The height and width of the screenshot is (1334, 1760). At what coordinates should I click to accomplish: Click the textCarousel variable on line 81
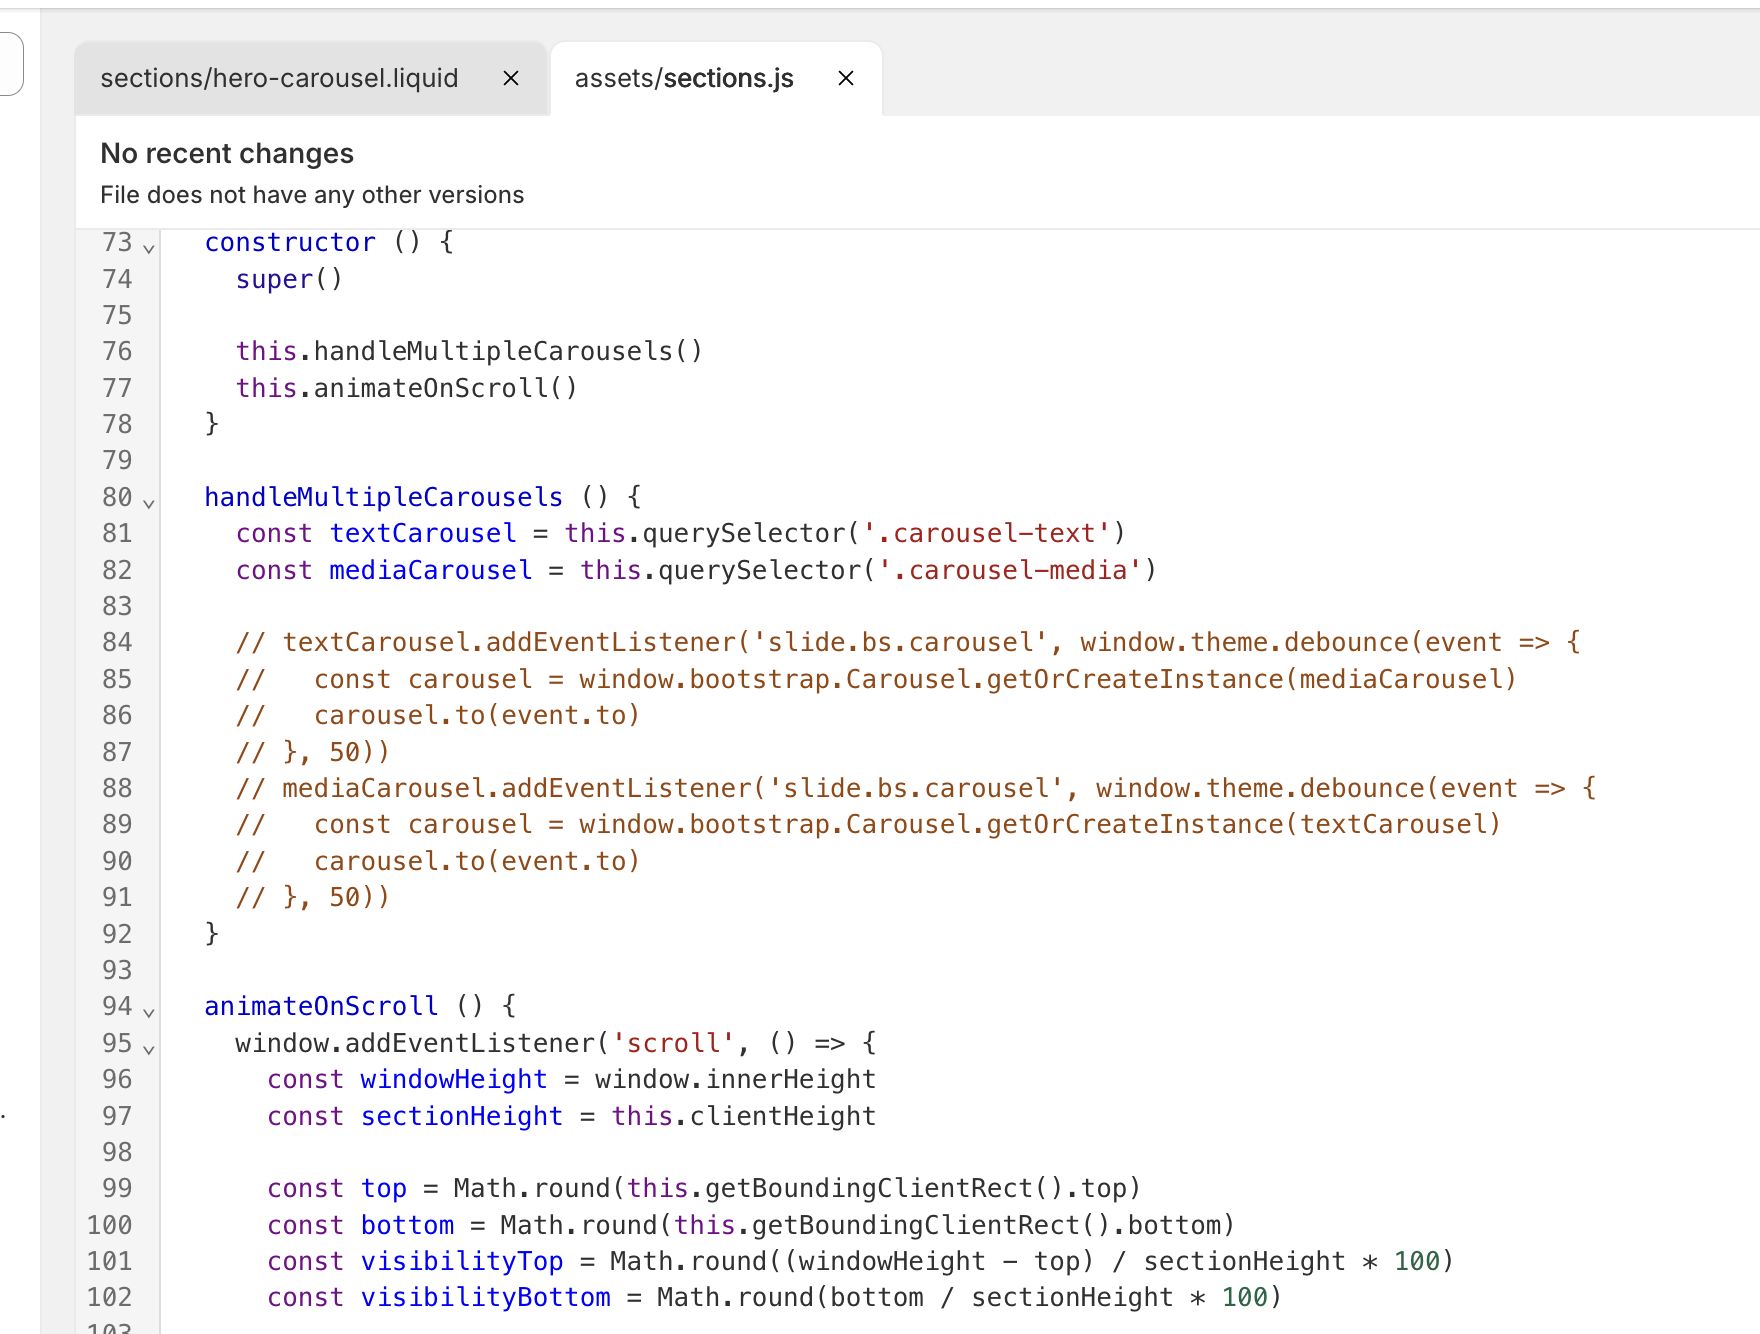point(422,533)
